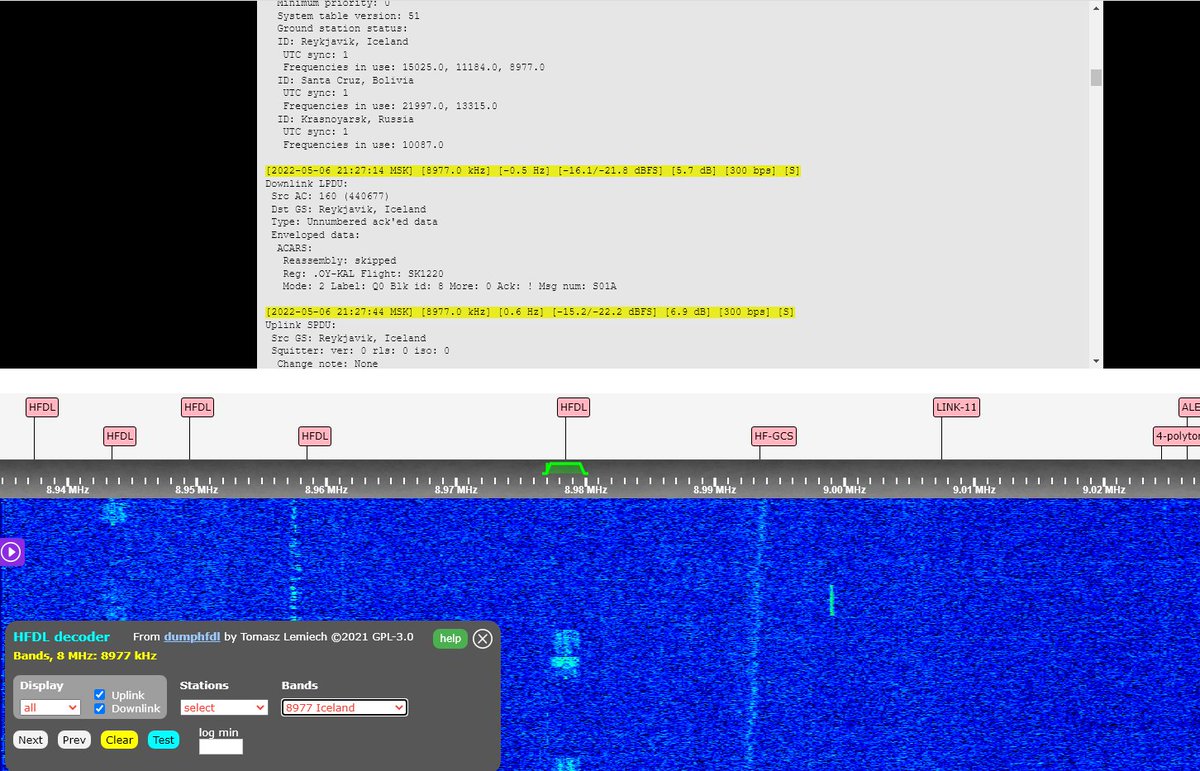Image resolution: width=1200 pixels, height=771 pixels.
Task: Focus the log min input field
Action: tap(221, 746)
